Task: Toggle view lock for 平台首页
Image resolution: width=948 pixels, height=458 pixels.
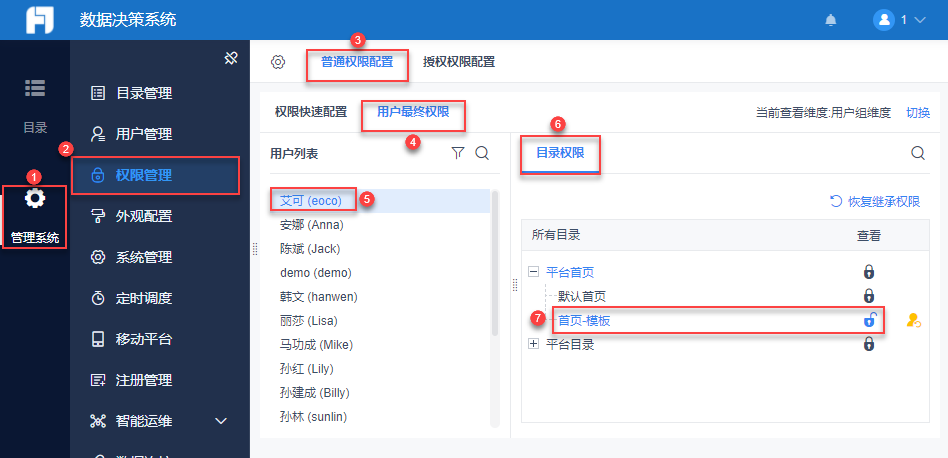Action: click(869, 272)
